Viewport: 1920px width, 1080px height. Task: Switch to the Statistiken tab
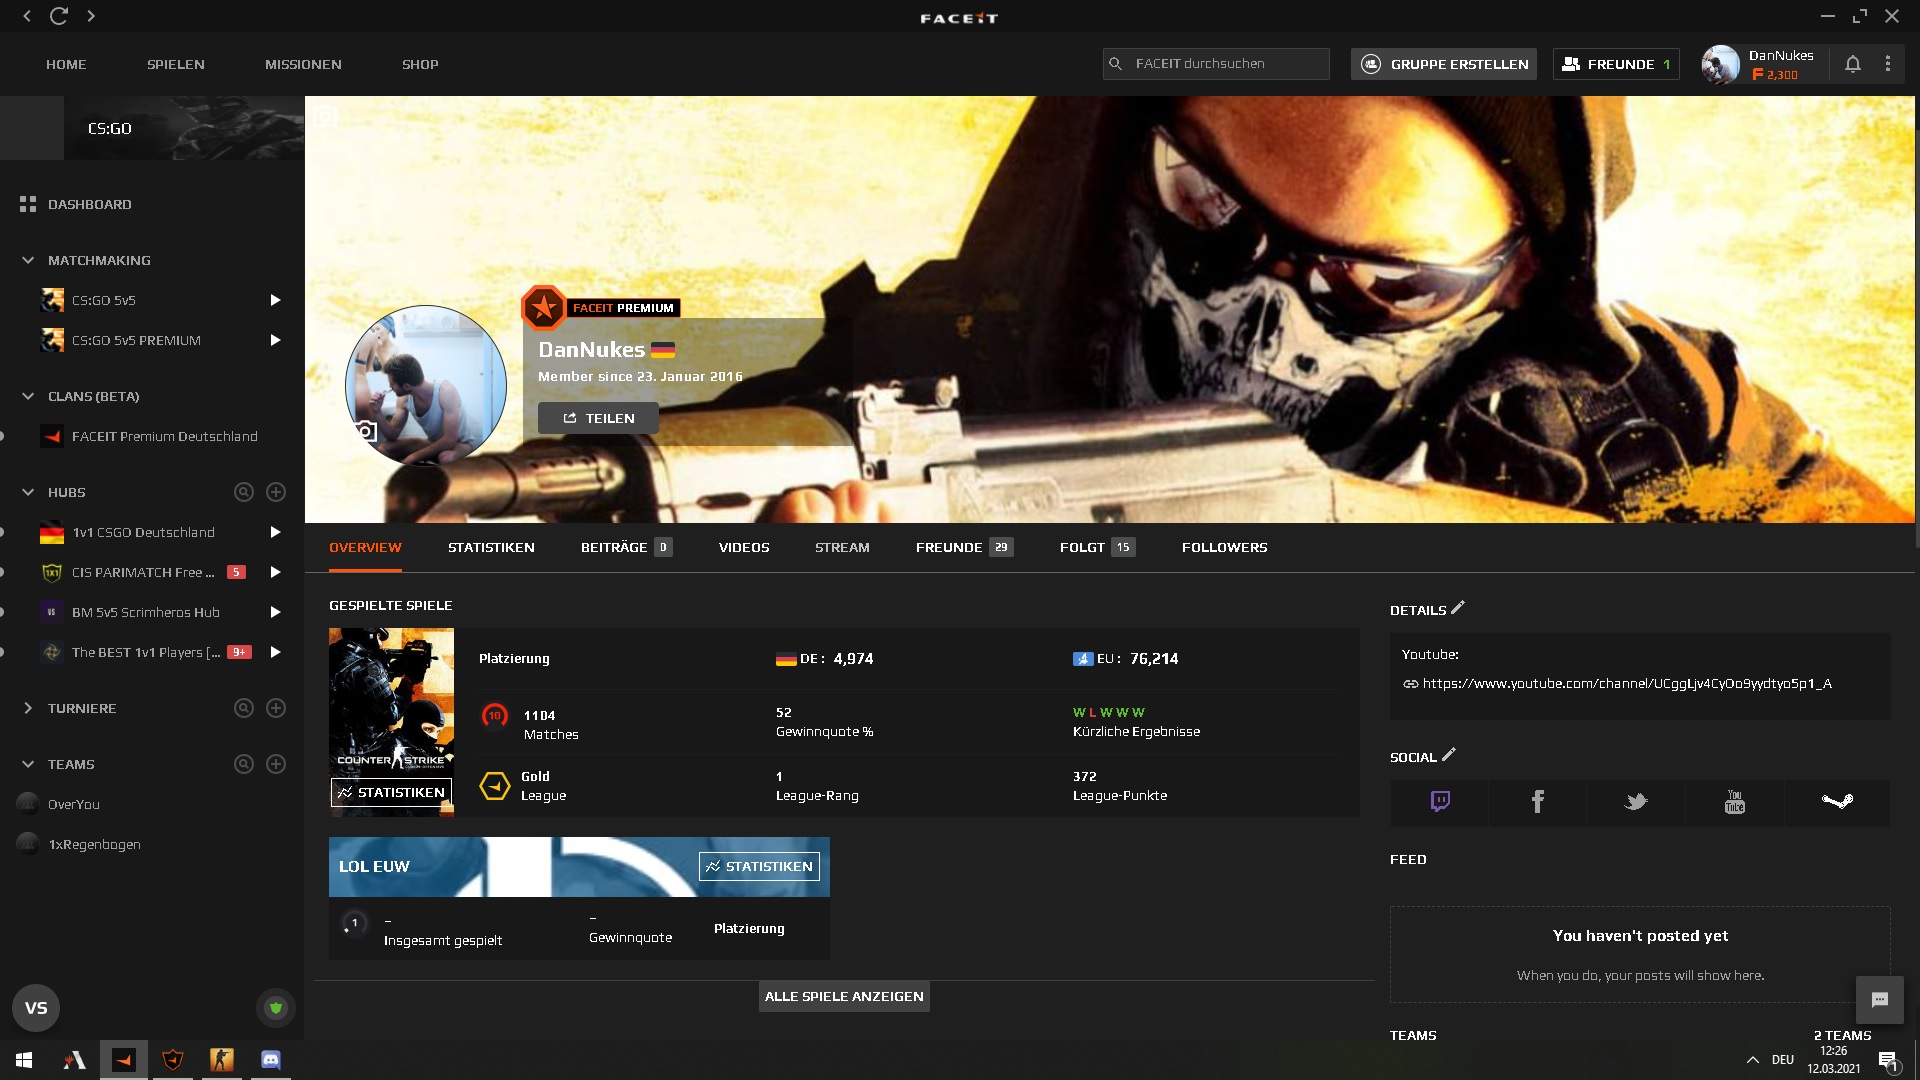tap(491, 548)
